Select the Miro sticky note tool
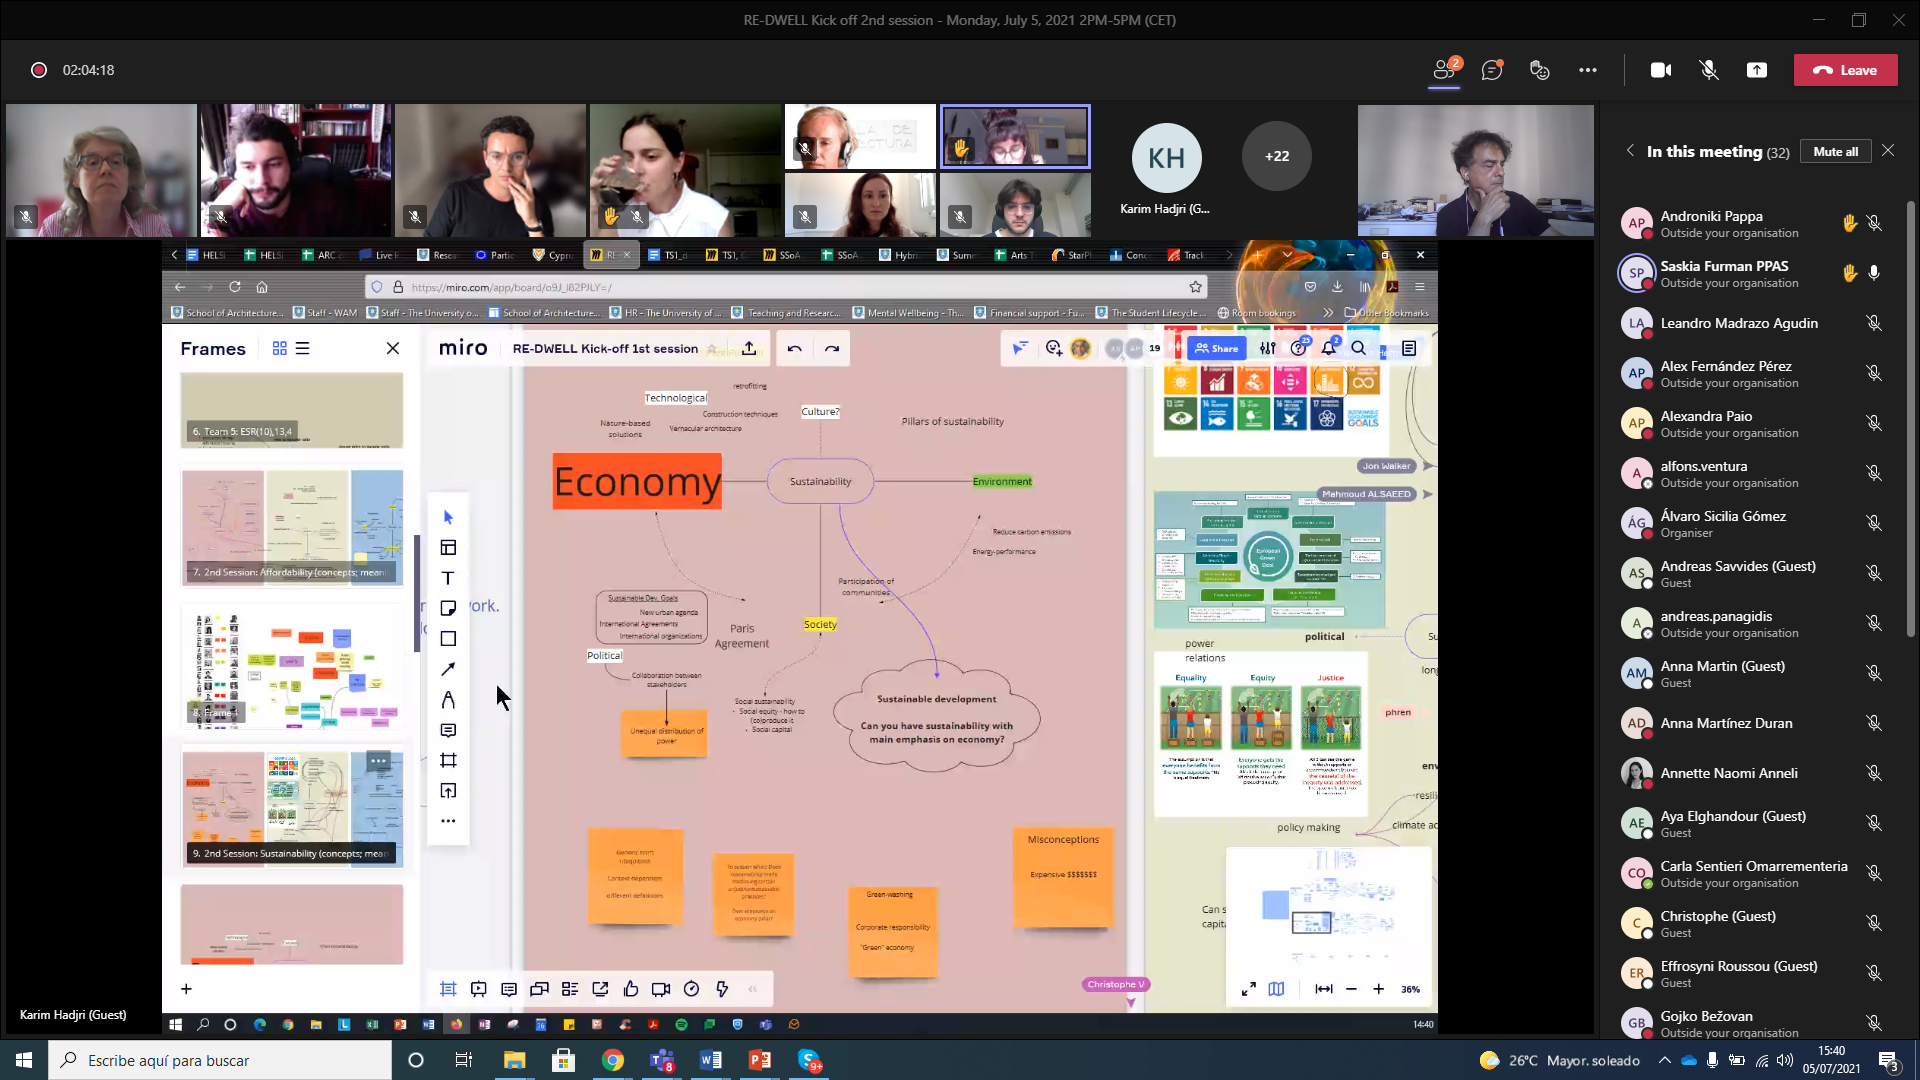Viewport: 1920px width, 1080px height. point(448,608)
